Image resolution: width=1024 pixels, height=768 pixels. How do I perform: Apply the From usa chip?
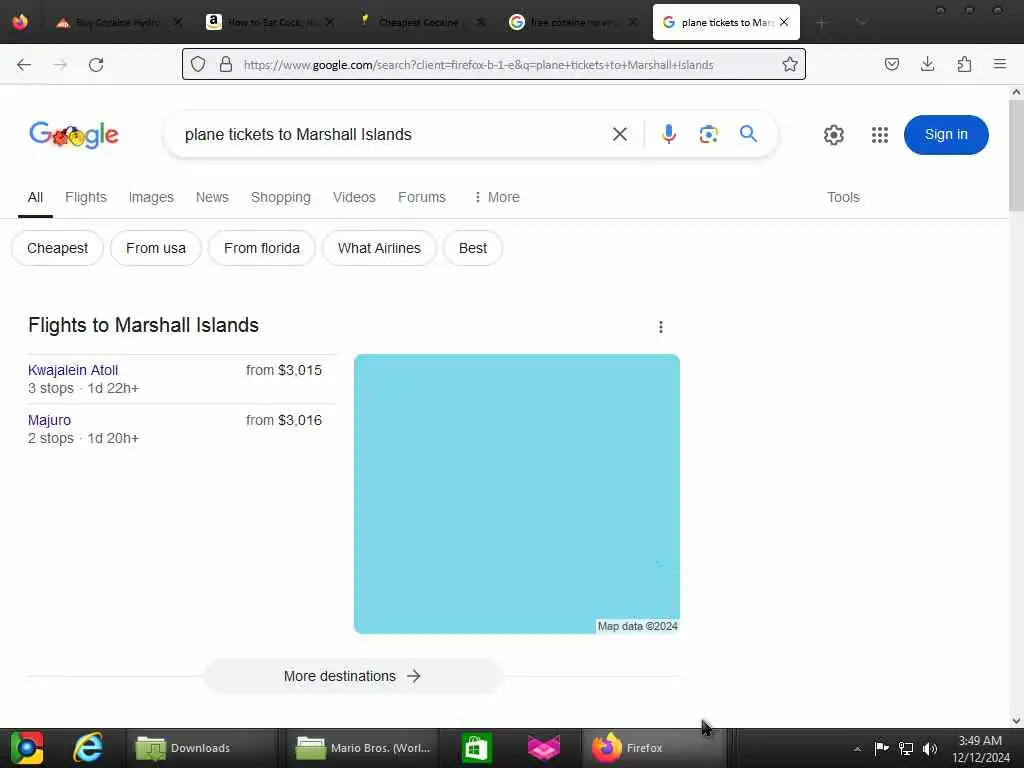click(x=155, y=248)
